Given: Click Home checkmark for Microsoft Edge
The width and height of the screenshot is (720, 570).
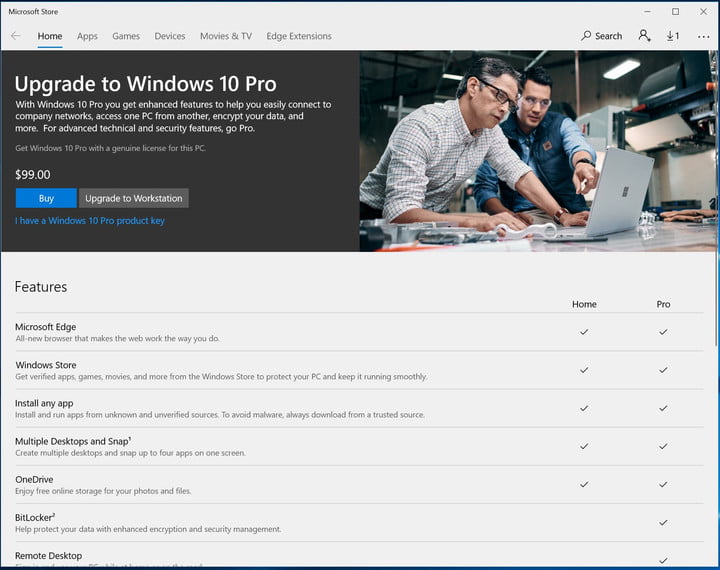Looking at the screenshot, I should pos(584,332).
